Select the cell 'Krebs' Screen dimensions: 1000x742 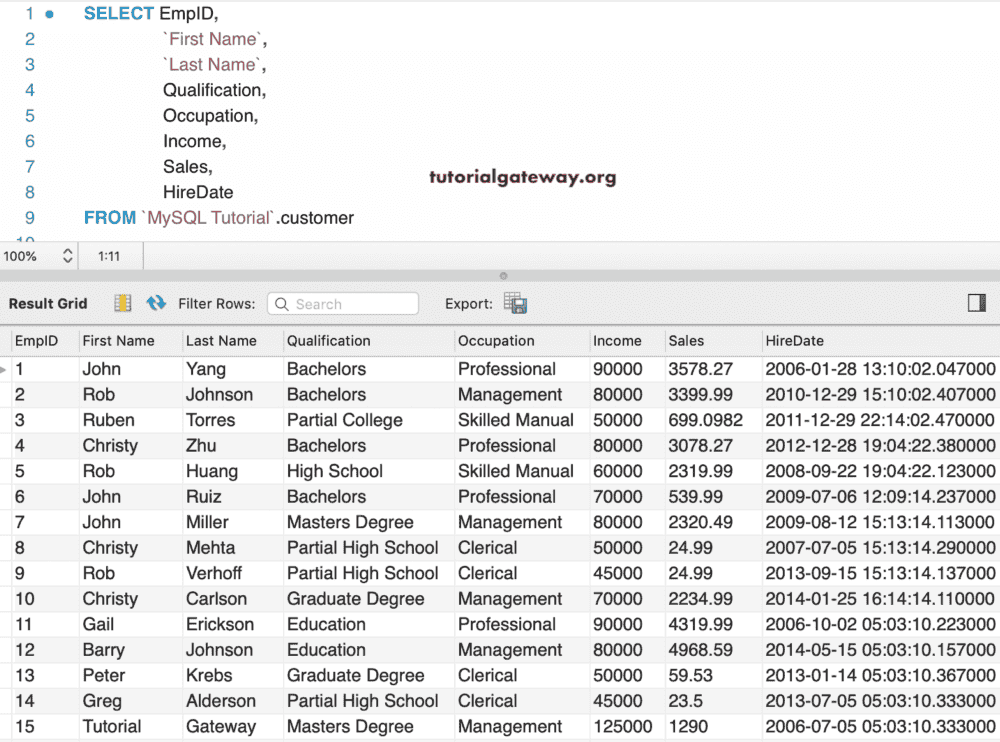(x=209, y=675)
